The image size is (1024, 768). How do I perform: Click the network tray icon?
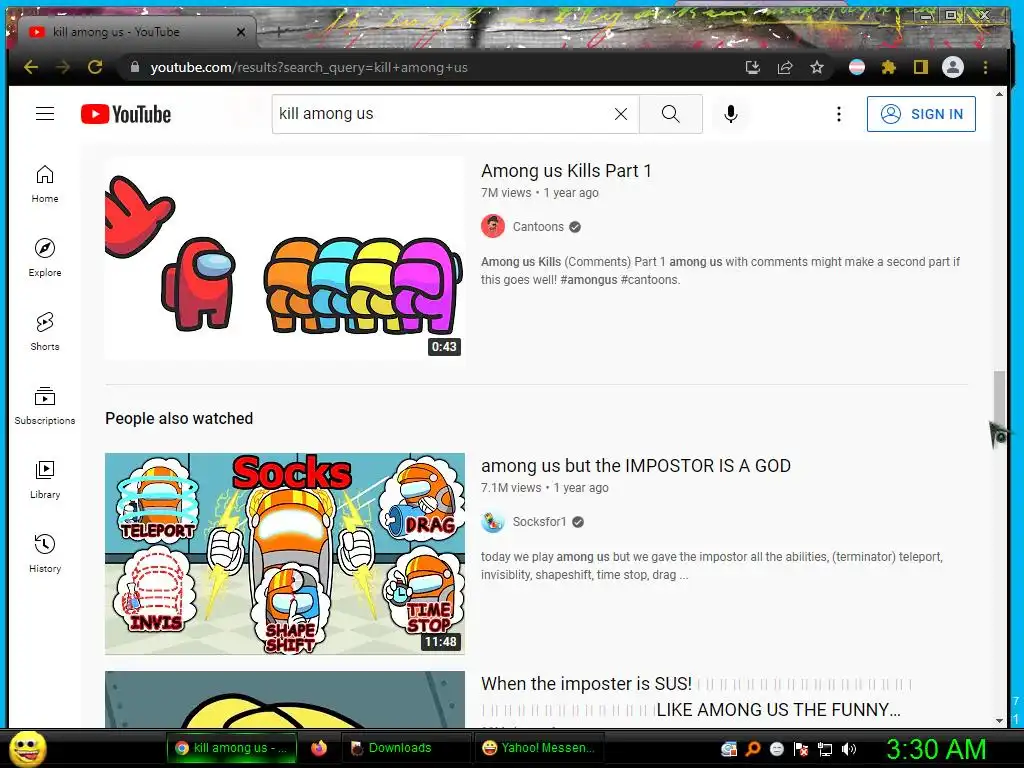click(x=825, y=749)
